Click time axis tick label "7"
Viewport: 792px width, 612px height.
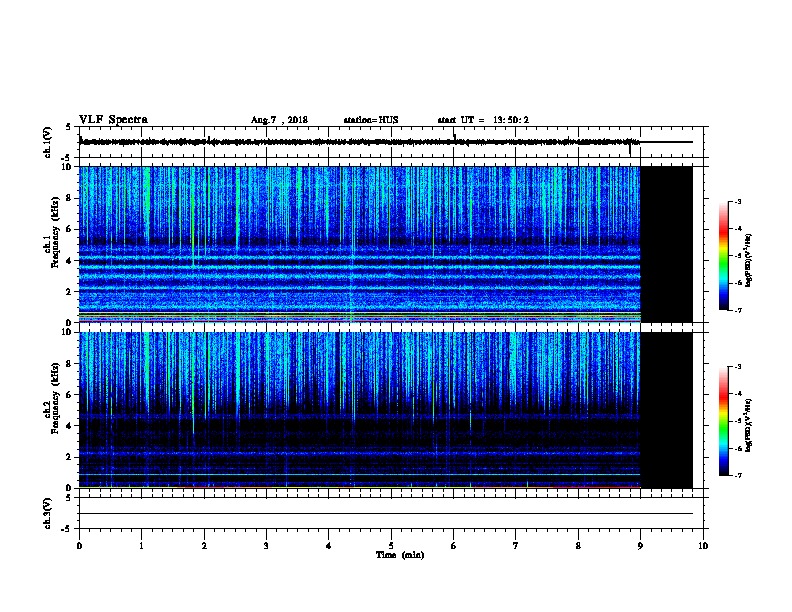click(516, 545)
